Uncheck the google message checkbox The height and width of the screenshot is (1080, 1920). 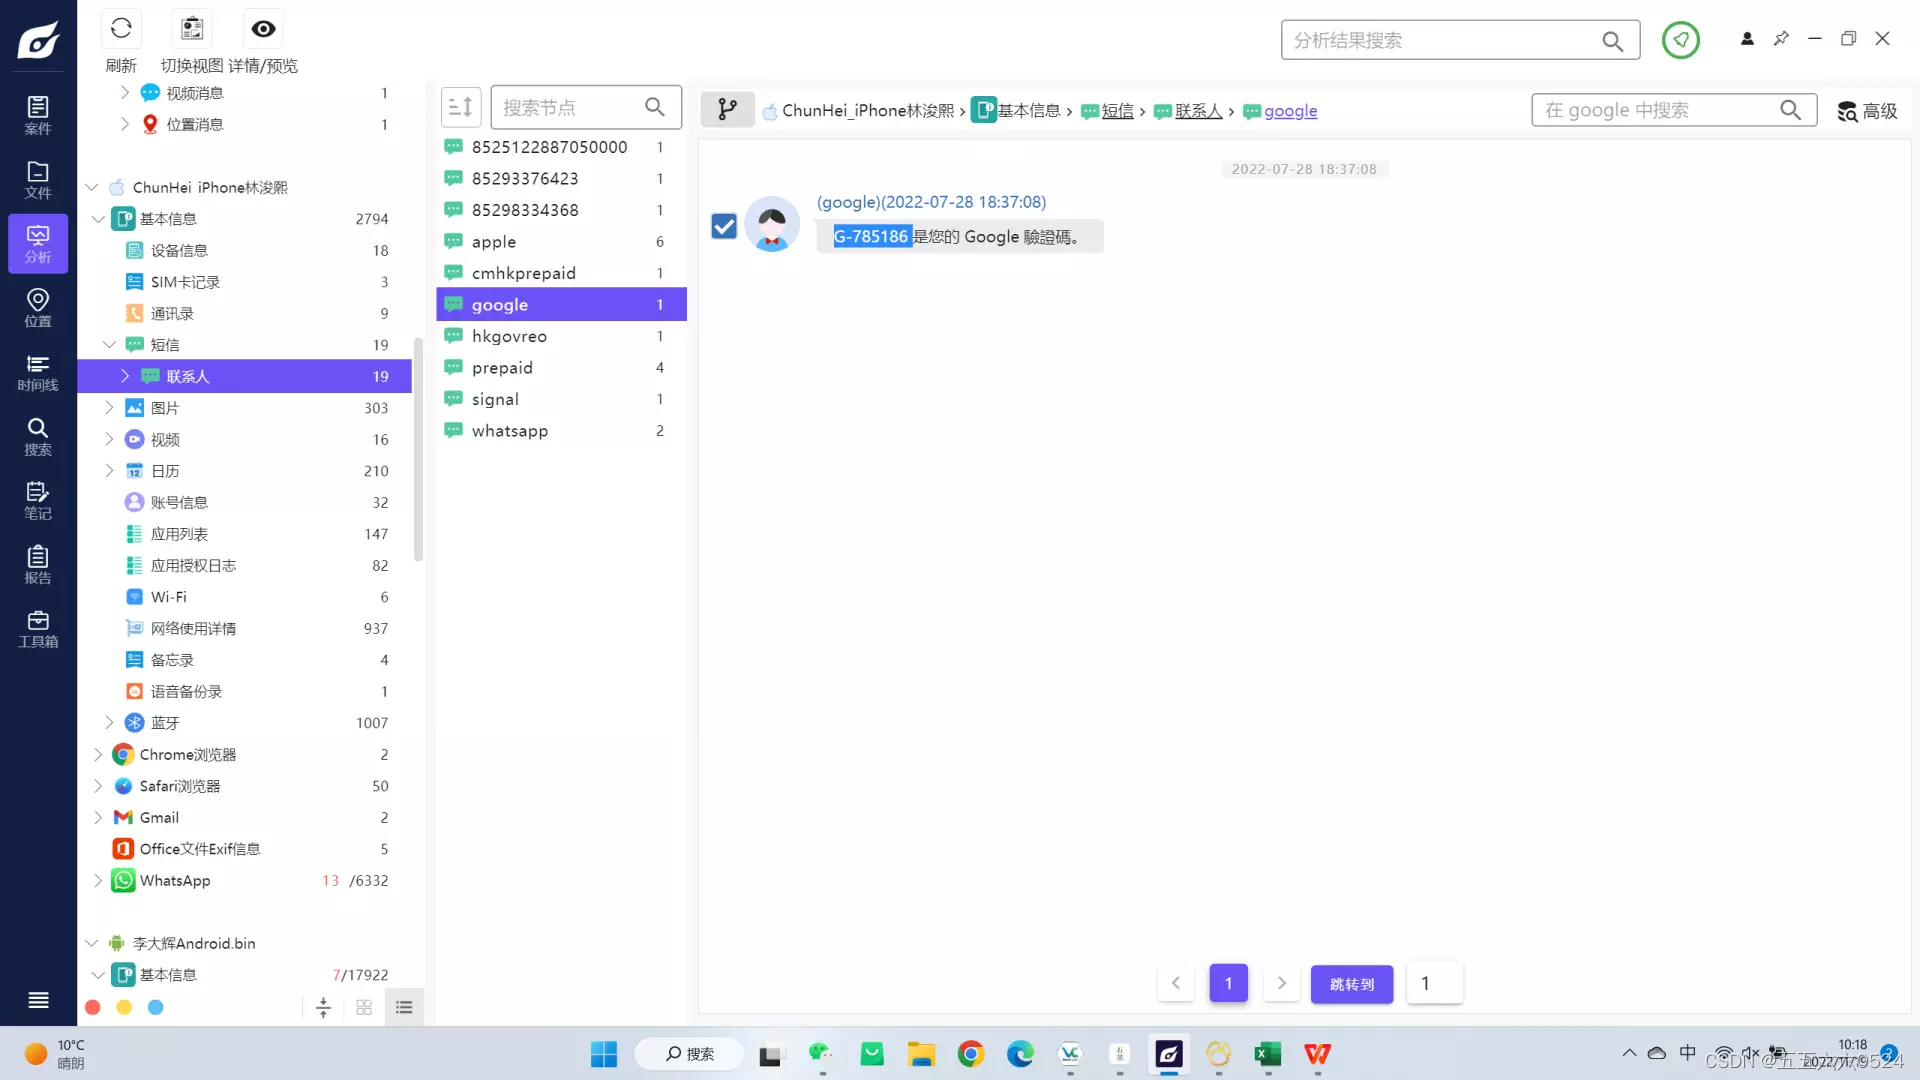[x=724, y=227]
